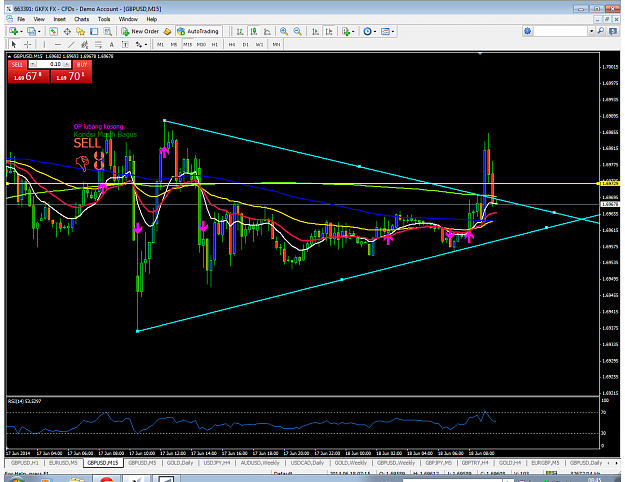Toggle Chart Shift
625x482 pixels.
[x=329, y=31]
